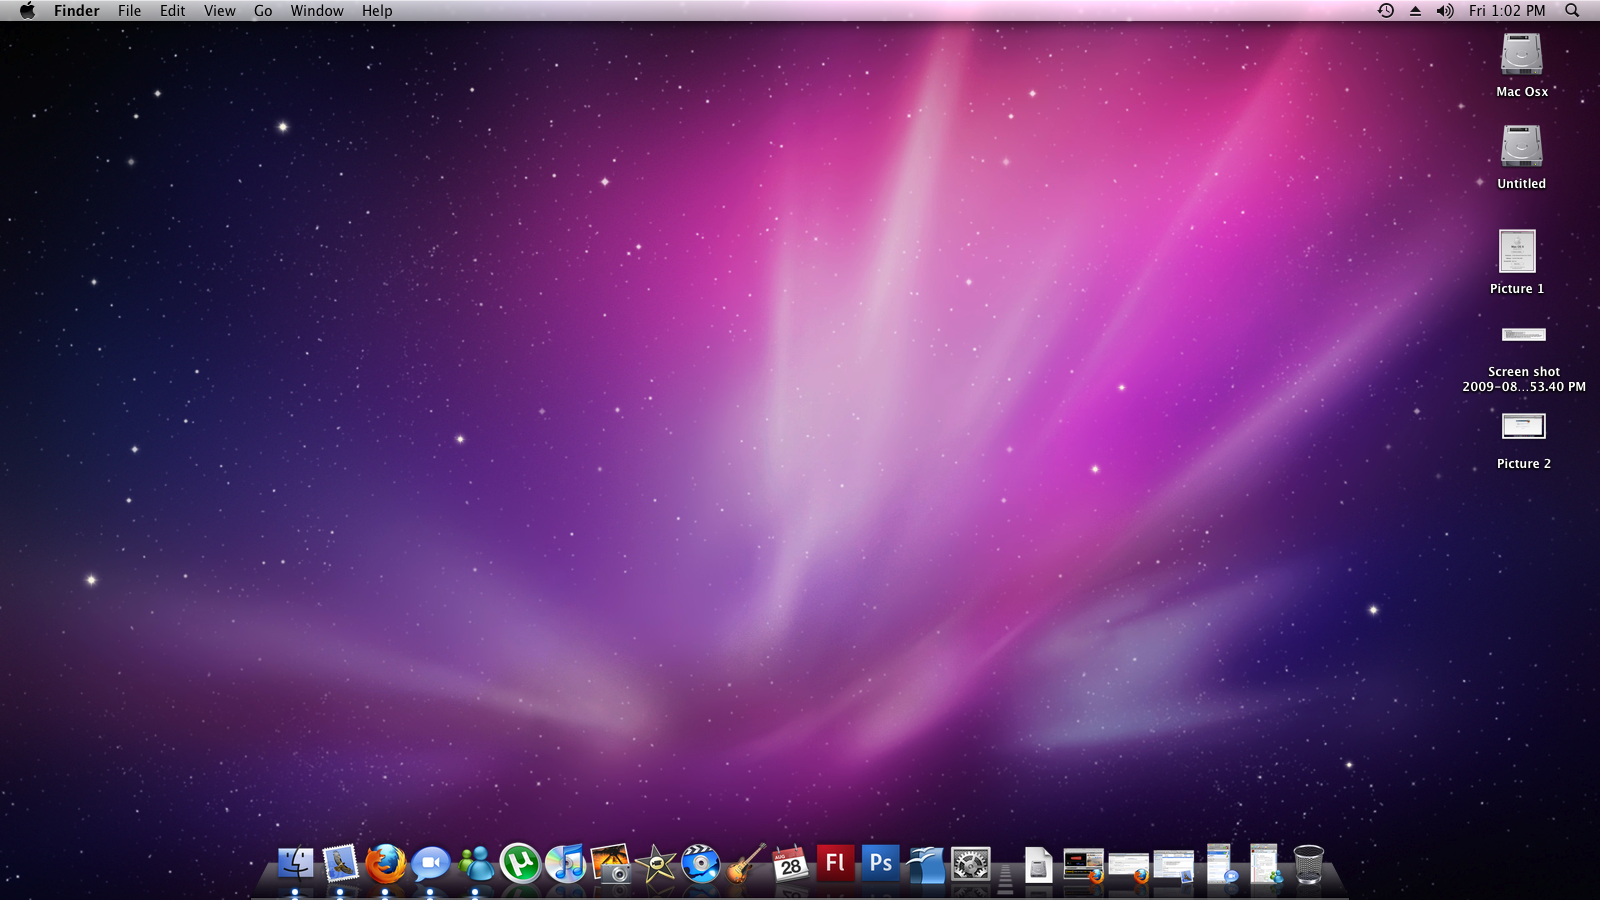Open uTorrent from the Dock
The height and width of the screenshot is (900, 1600).
(520, 863)
